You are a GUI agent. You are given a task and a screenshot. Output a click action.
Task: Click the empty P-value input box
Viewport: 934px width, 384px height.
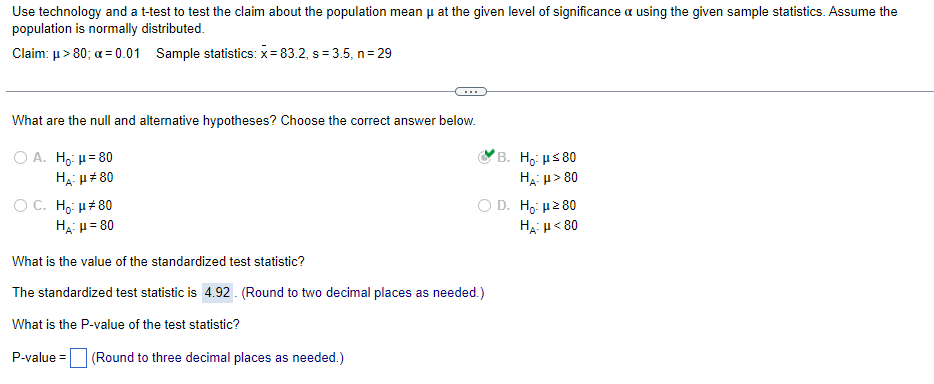tap(78, 358)
